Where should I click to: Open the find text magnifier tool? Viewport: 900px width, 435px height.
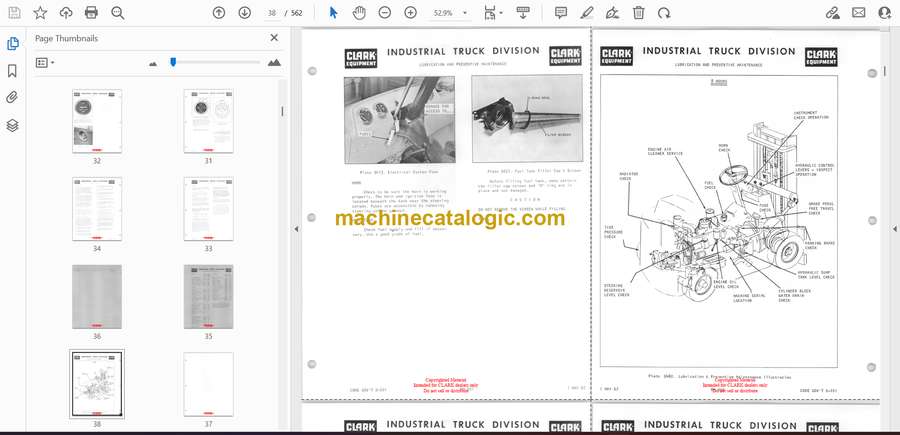(x=118, y=13)
